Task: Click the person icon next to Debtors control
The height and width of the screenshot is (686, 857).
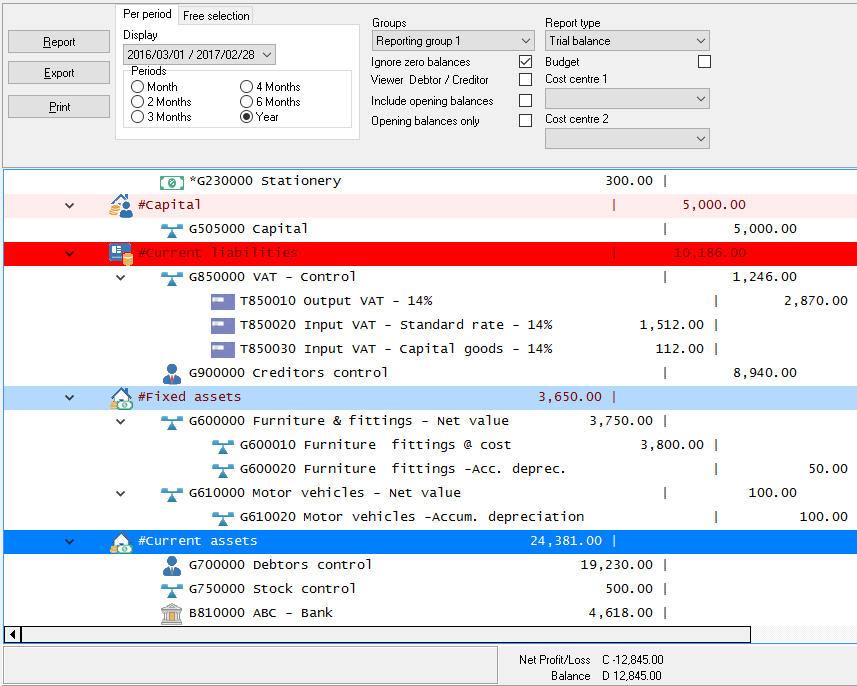Action: 172,565
